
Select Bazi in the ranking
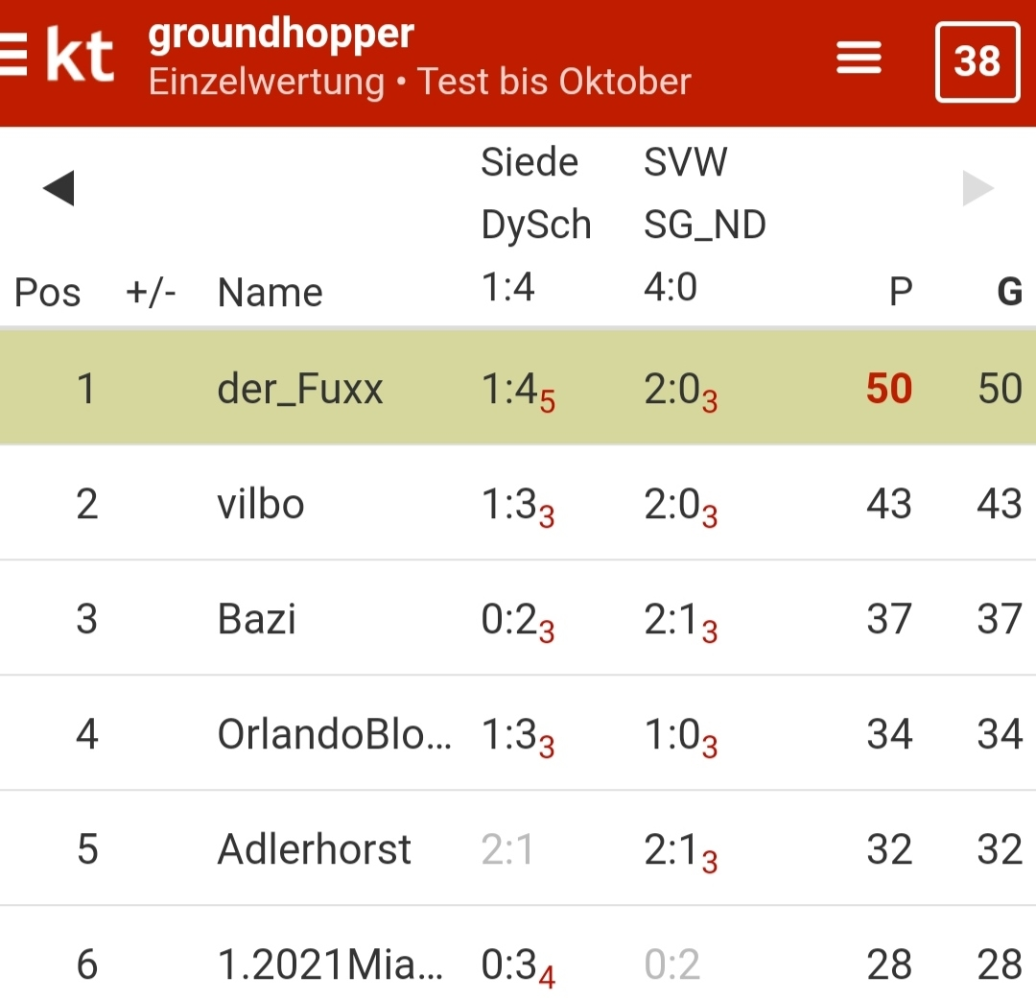click(256, 620)
